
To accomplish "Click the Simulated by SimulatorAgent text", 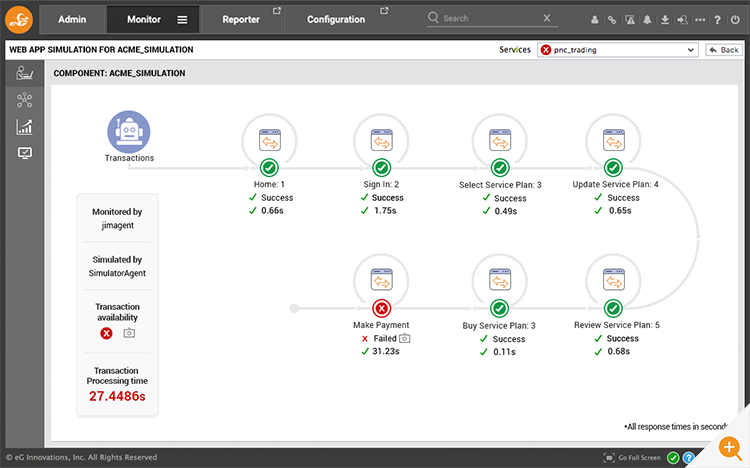I will [x=117, y=266].
